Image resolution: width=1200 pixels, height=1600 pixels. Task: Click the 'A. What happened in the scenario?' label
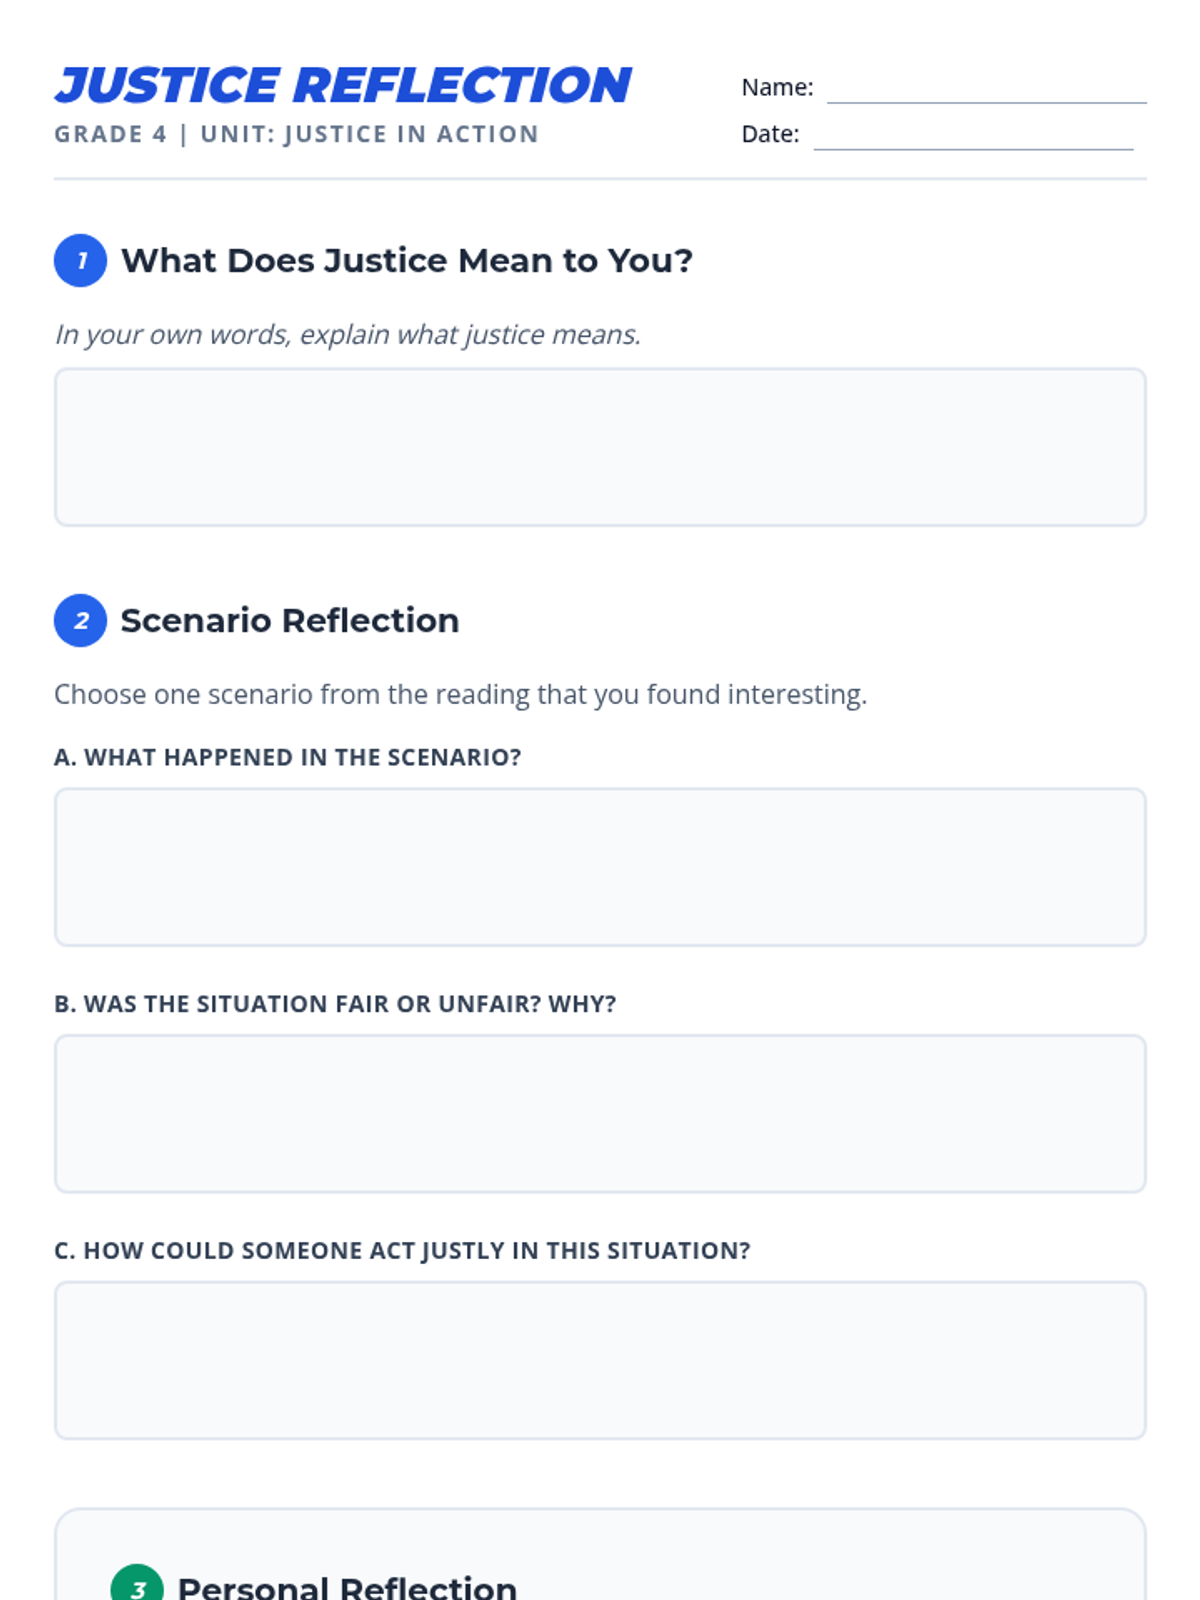pos(288,757)
